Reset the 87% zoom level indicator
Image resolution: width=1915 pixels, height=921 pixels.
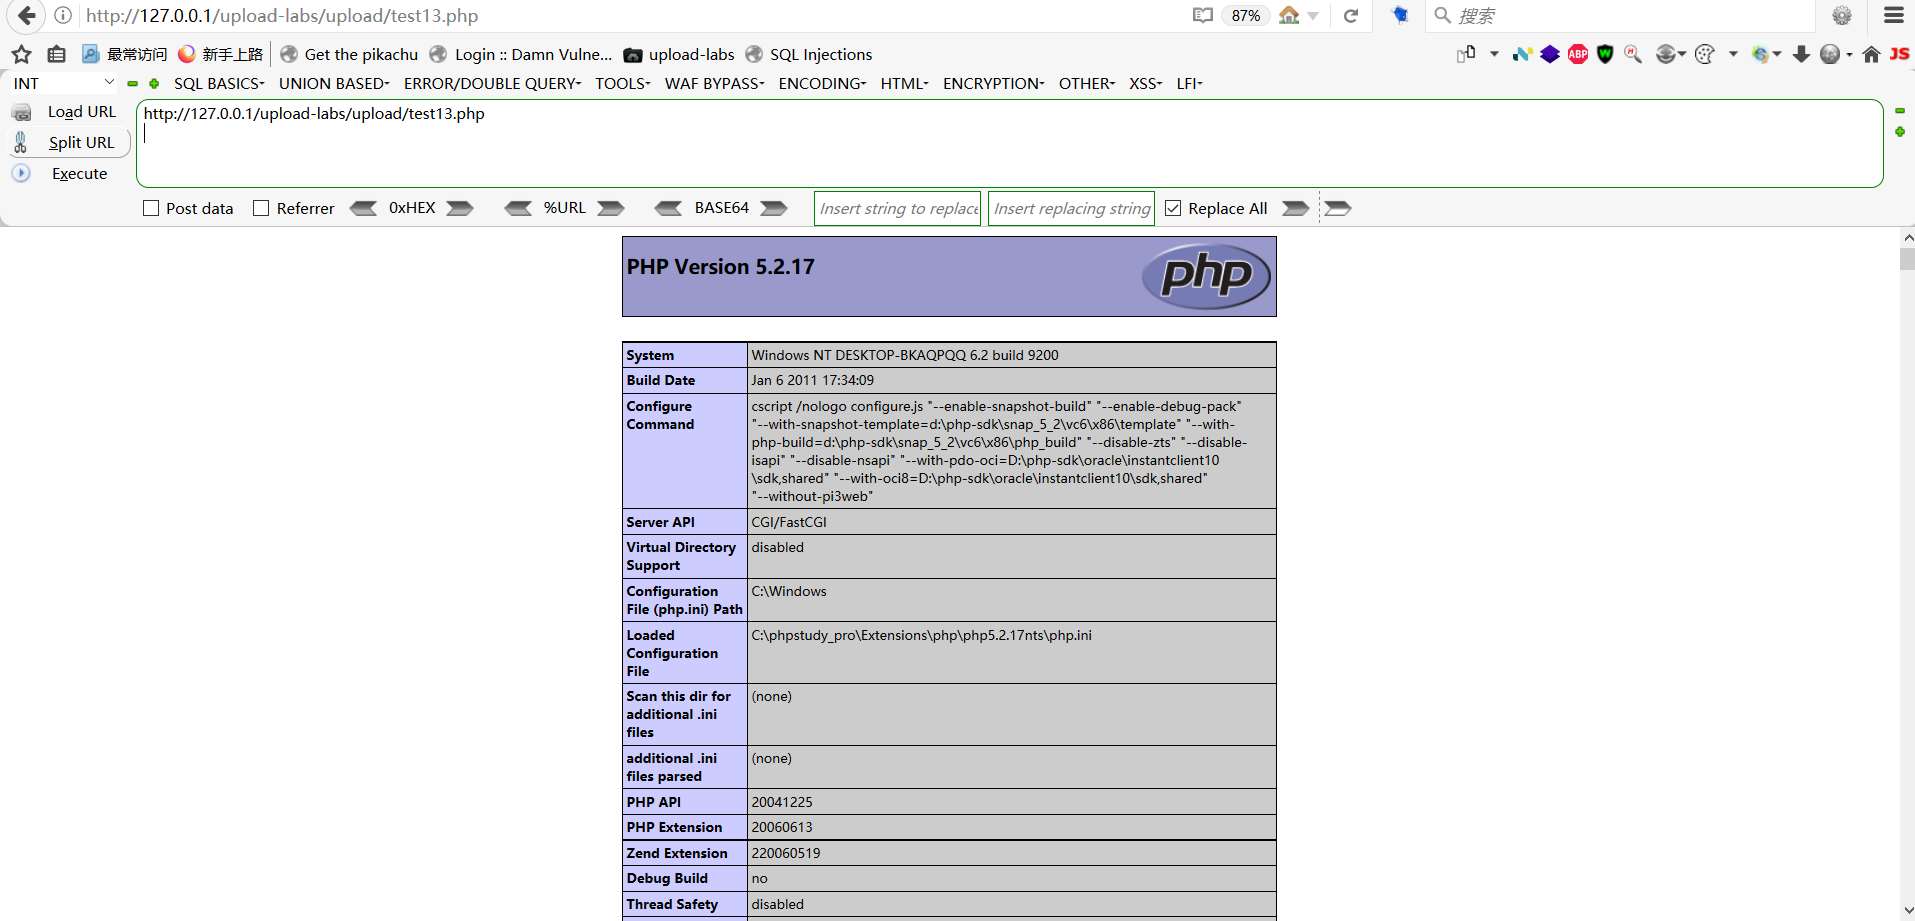tap(1245, 15)
